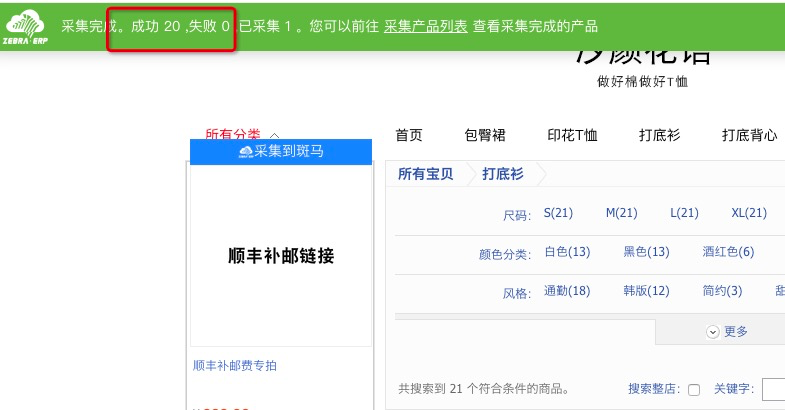Click the 顺丰补邮链接 product thumbnail
785x410 pixels.
click(x=281, y=257)
